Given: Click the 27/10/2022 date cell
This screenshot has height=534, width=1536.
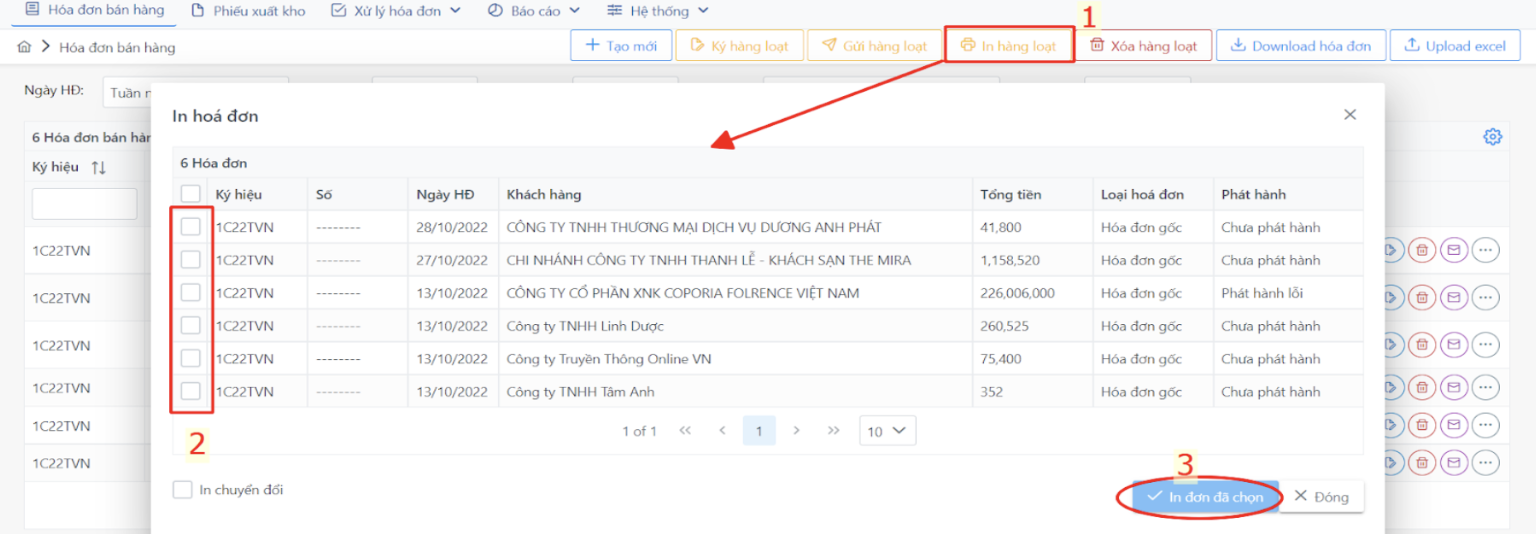Looking at the screenshot, I should tap(452, 260).
